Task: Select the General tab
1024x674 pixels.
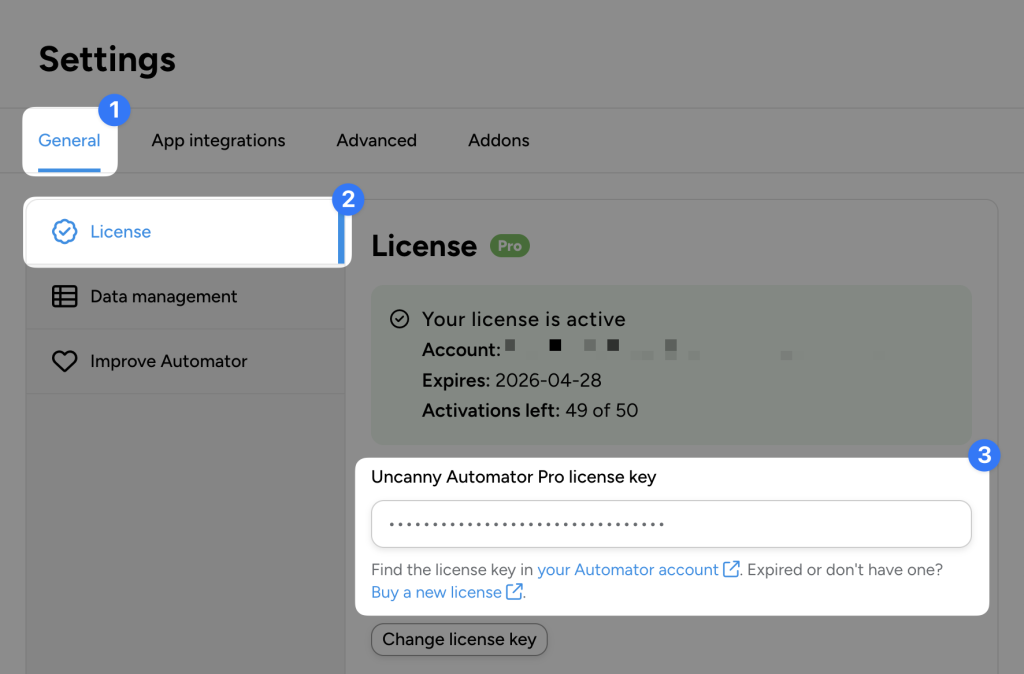Action: click(x=69, y=140)
